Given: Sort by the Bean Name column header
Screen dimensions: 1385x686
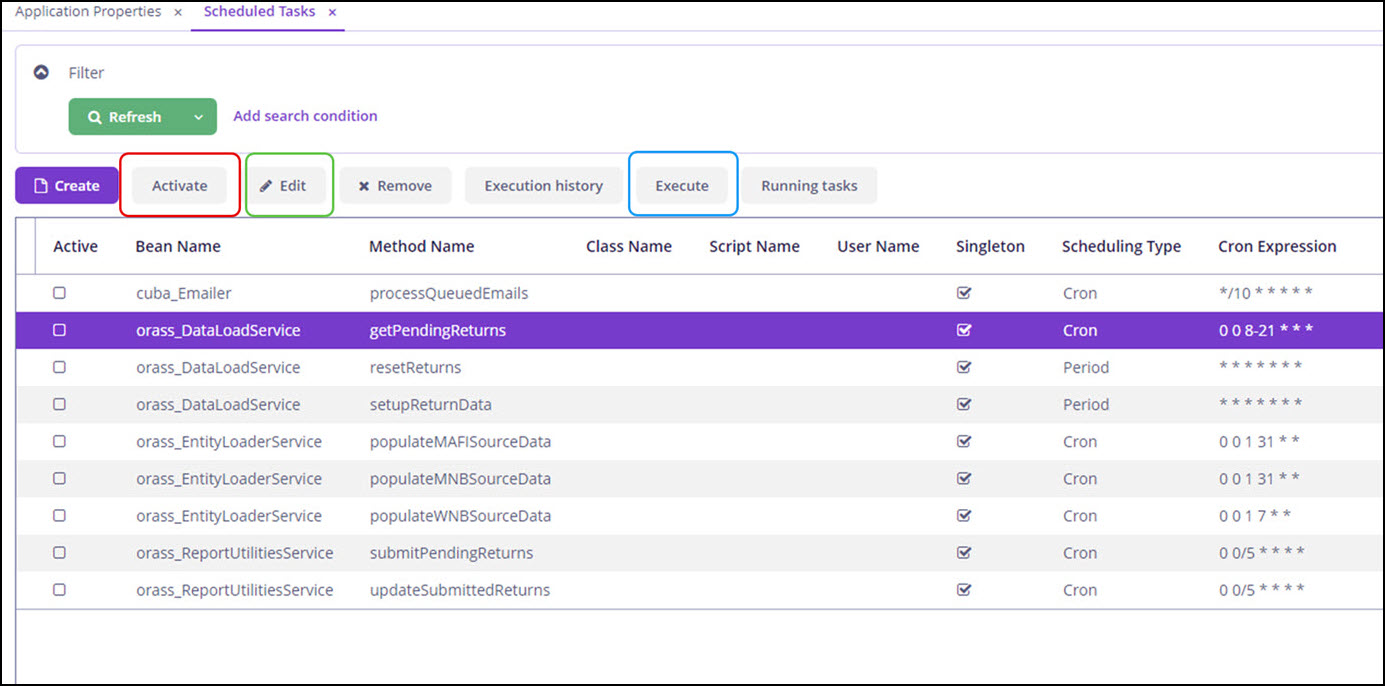Looking at the screenshot, I should point(178,247).
